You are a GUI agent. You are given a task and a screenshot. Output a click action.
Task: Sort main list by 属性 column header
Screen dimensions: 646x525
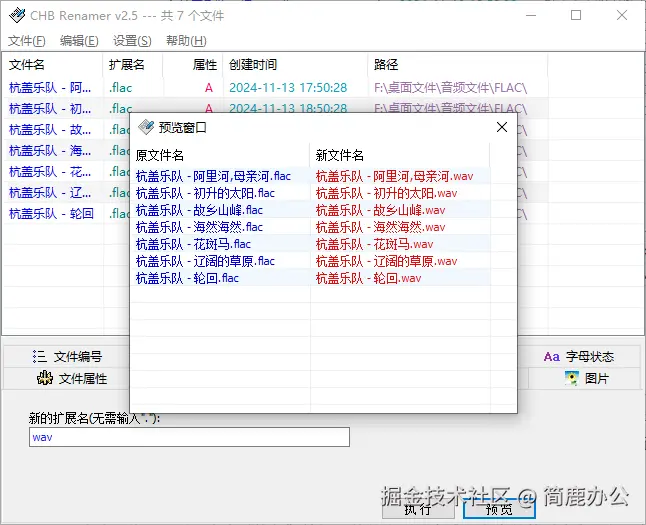point(193,65)
